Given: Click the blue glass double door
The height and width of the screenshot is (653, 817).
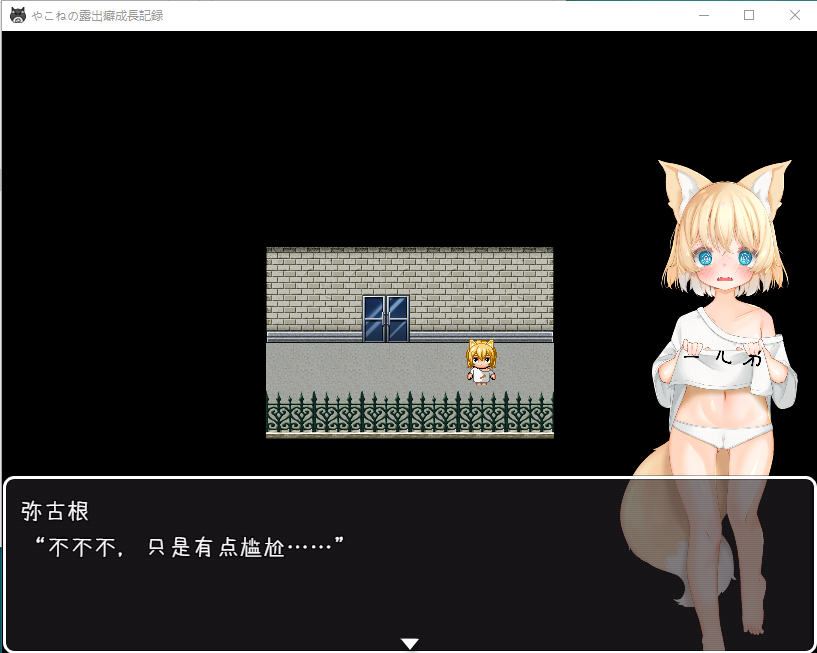Looking at the screenshot, I should coord(386,318).
